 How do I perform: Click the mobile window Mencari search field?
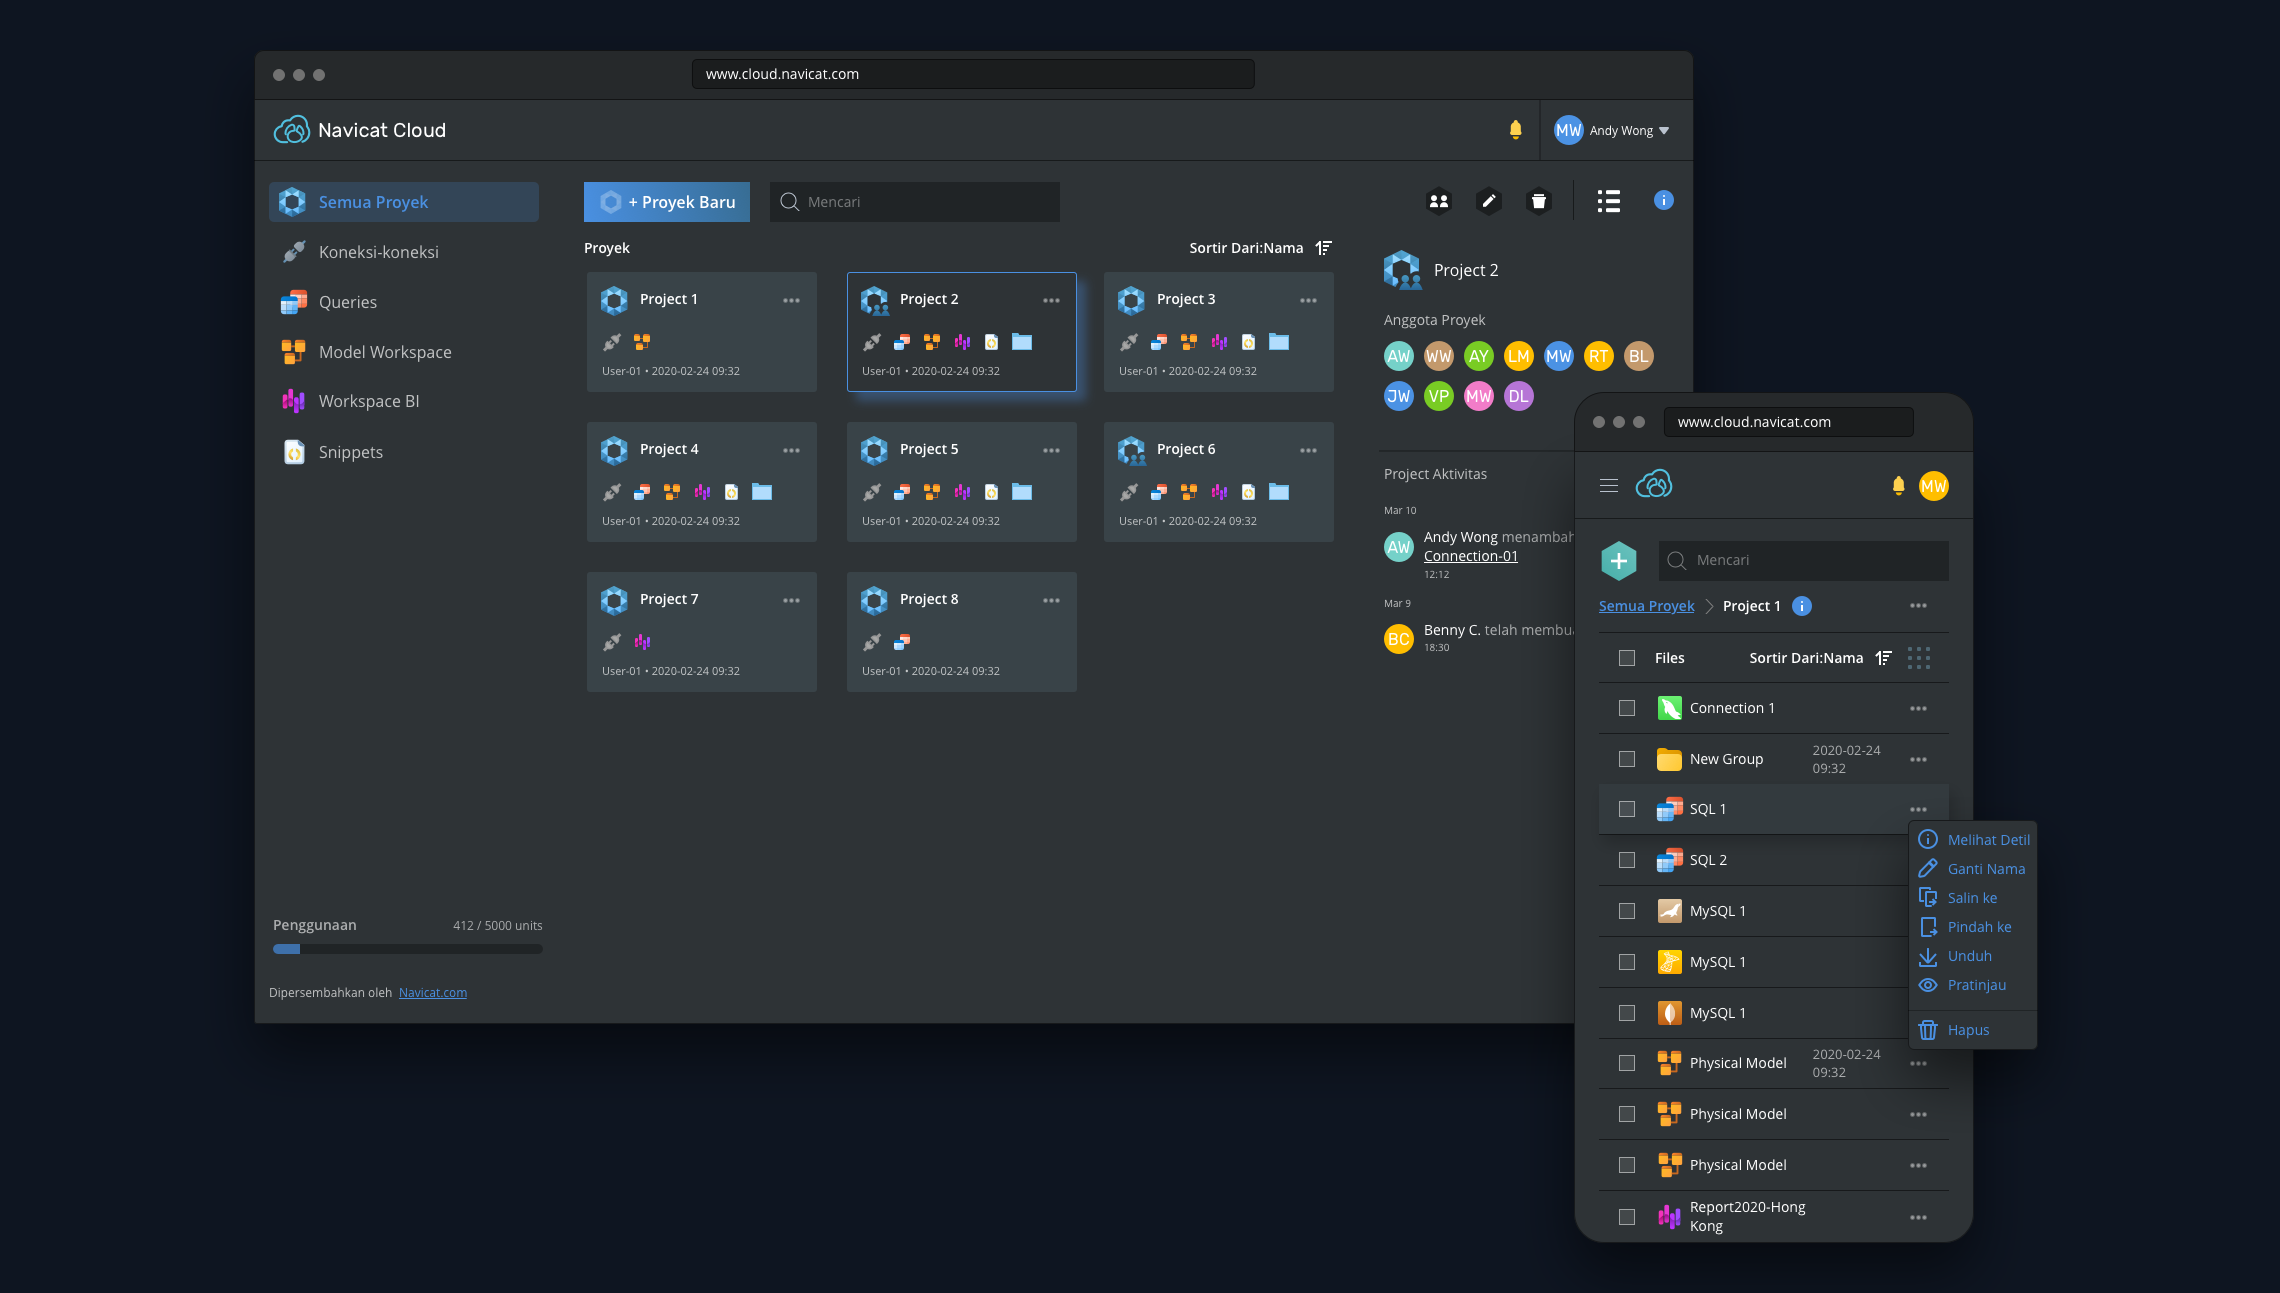point(1804,561)
